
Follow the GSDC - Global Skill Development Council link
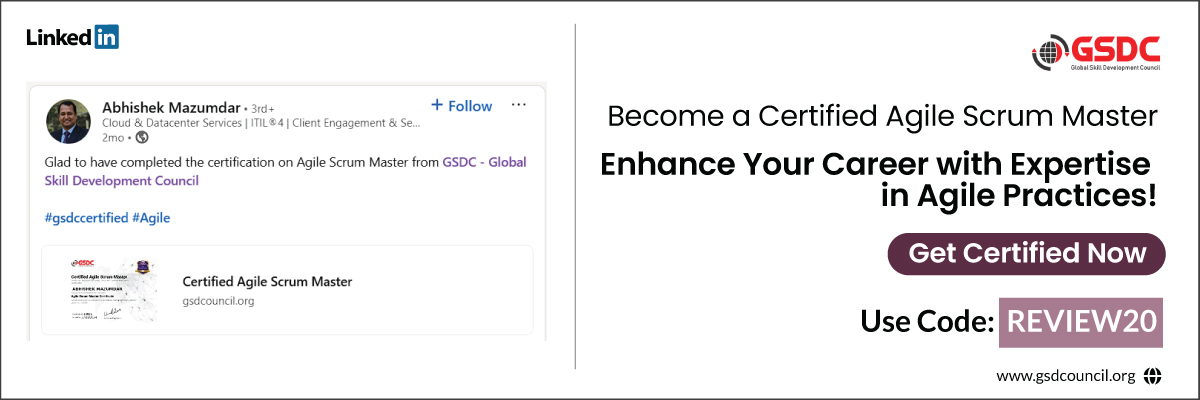pyautogui.click(x=484, y=162)
